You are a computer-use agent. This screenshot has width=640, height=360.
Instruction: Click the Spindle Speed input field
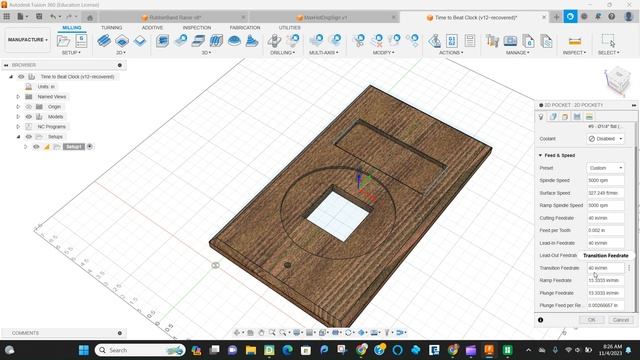coord(605,180)
